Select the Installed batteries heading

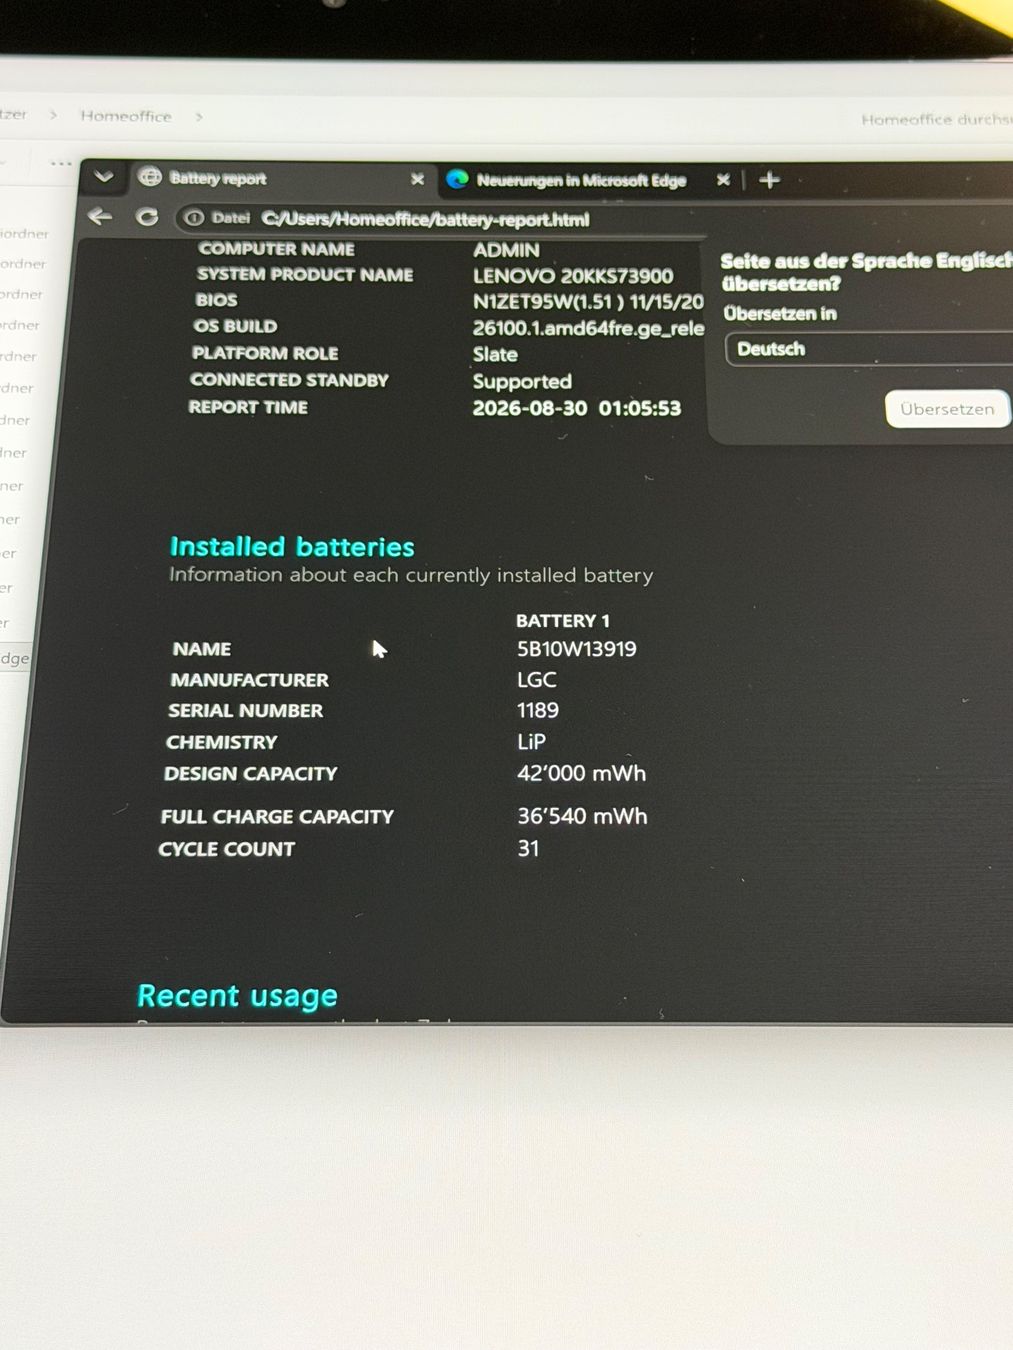tap(292, 546)
